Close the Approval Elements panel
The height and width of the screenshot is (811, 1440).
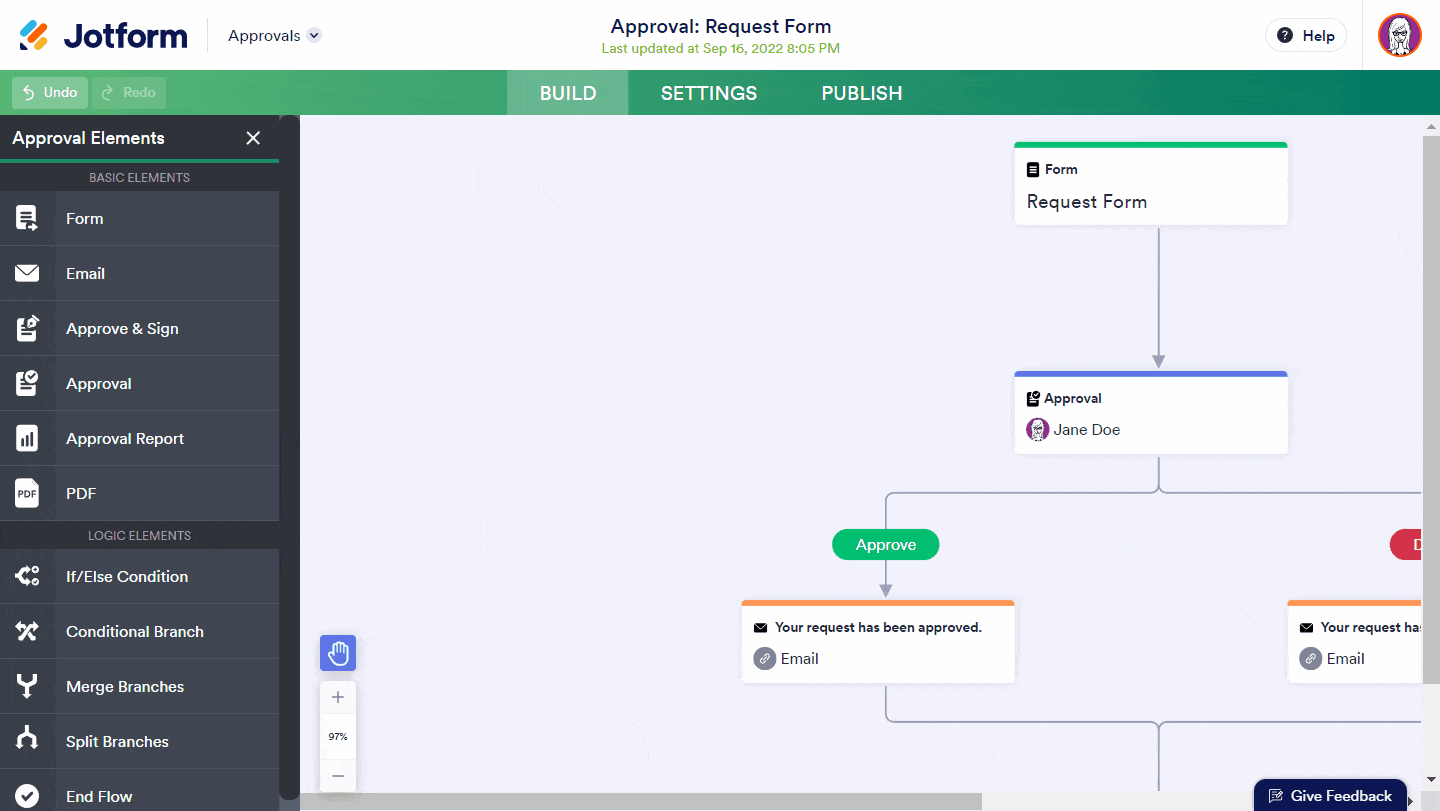253,138
